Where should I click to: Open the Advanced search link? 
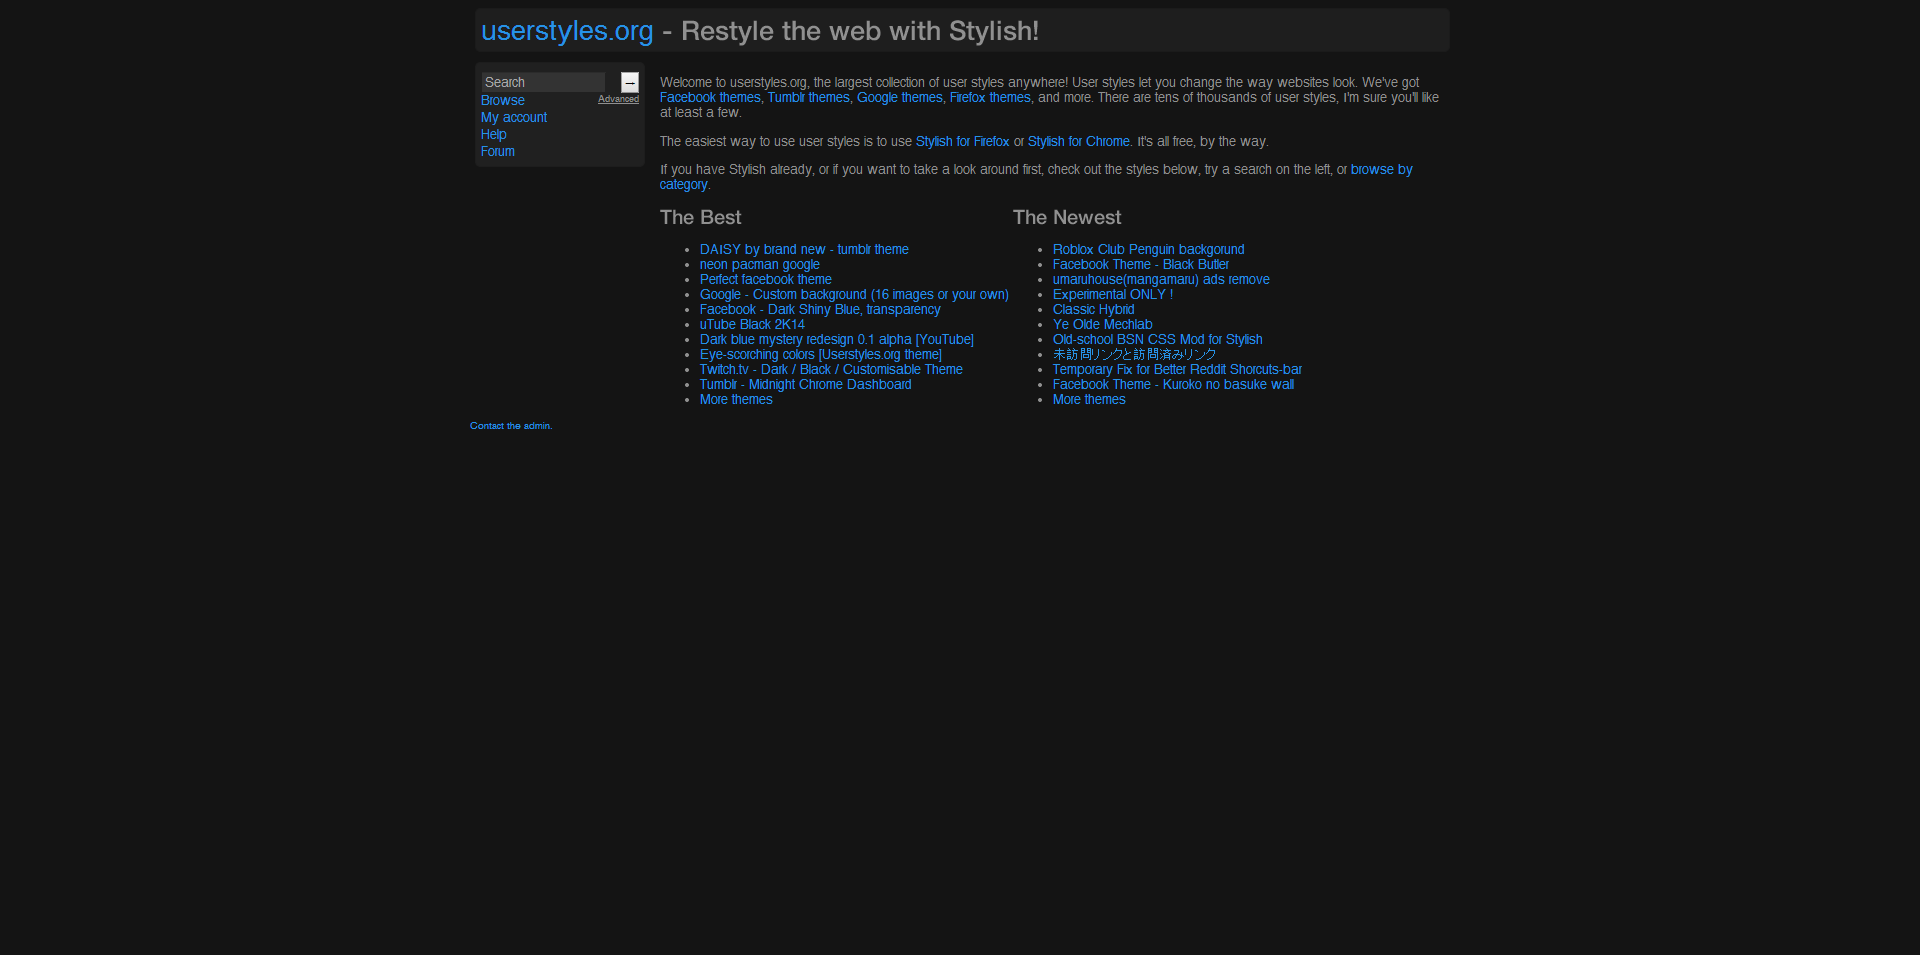pos(618,99)
